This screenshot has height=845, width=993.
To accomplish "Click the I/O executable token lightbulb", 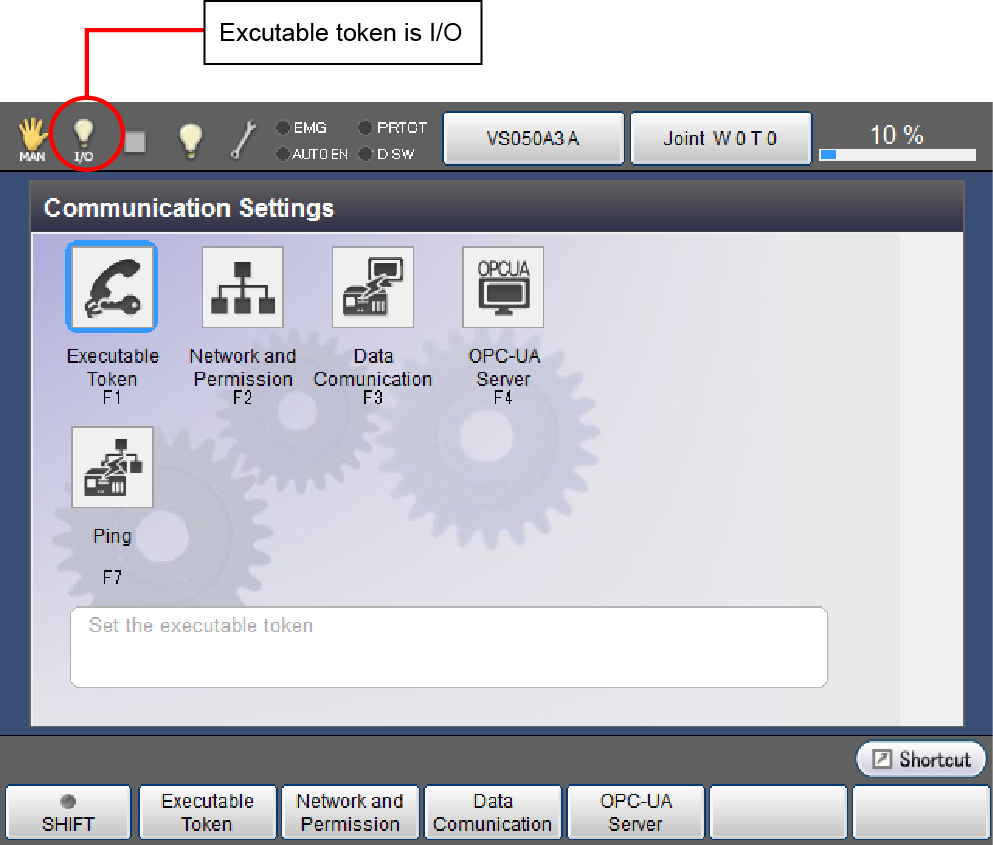I will click(x=85, y=137).
